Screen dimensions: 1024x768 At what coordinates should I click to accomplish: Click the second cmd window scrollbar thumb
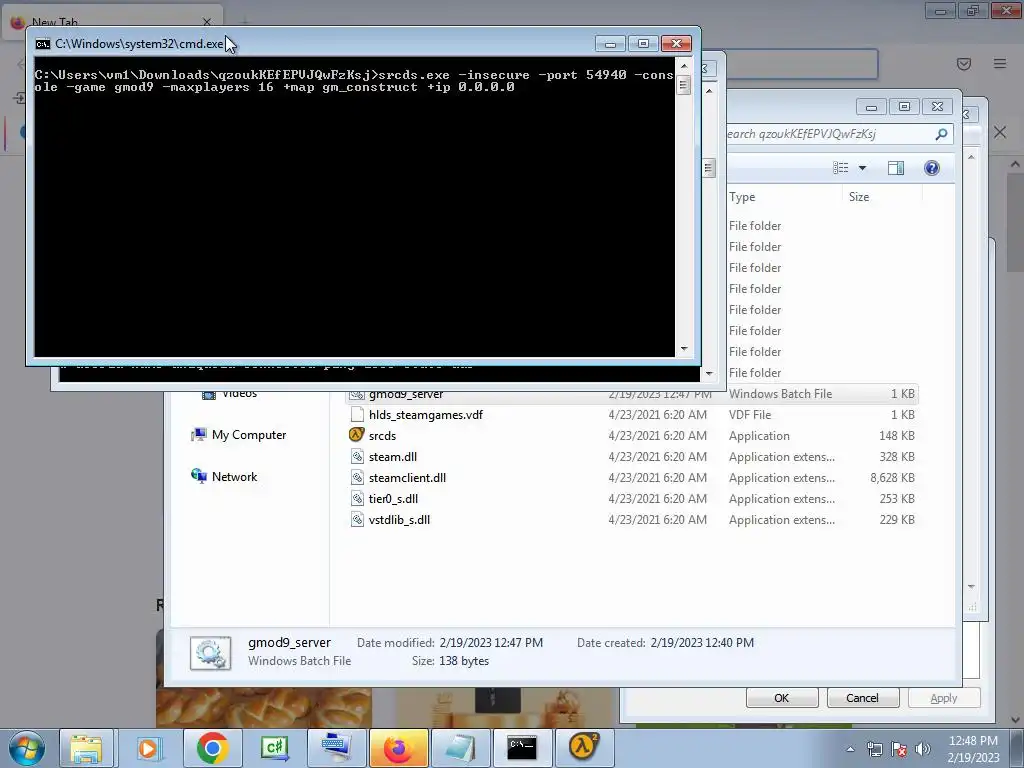(709, 168)
